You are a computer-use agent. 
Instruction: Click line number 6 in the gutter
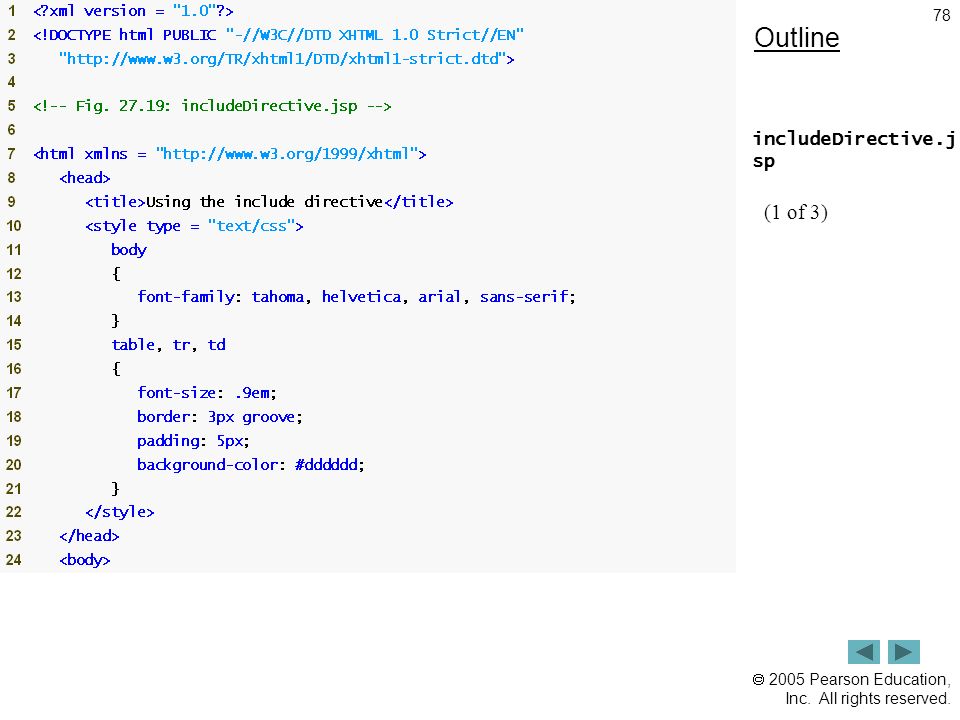12,130
